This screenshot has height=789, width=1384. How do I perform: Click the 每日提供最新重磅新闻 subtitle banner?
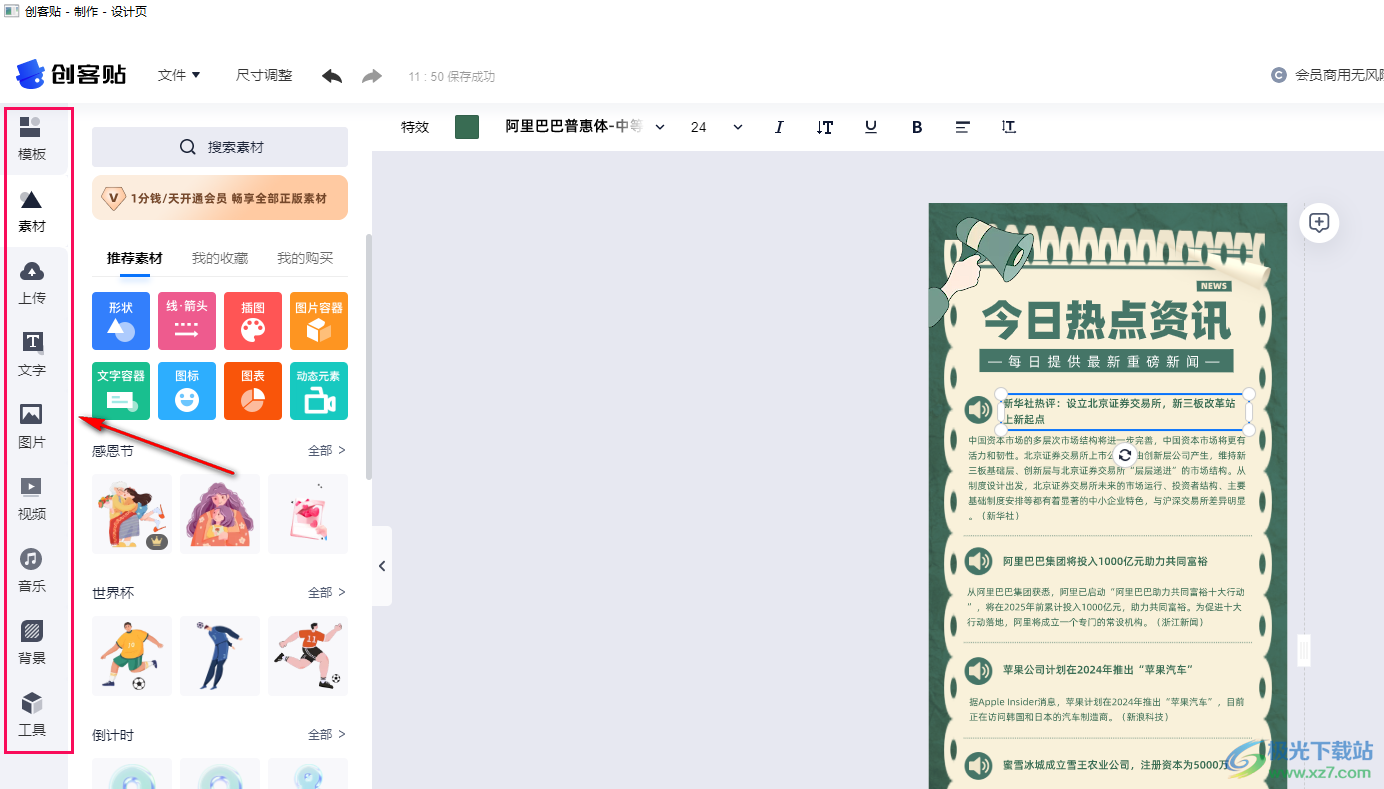1106,361
